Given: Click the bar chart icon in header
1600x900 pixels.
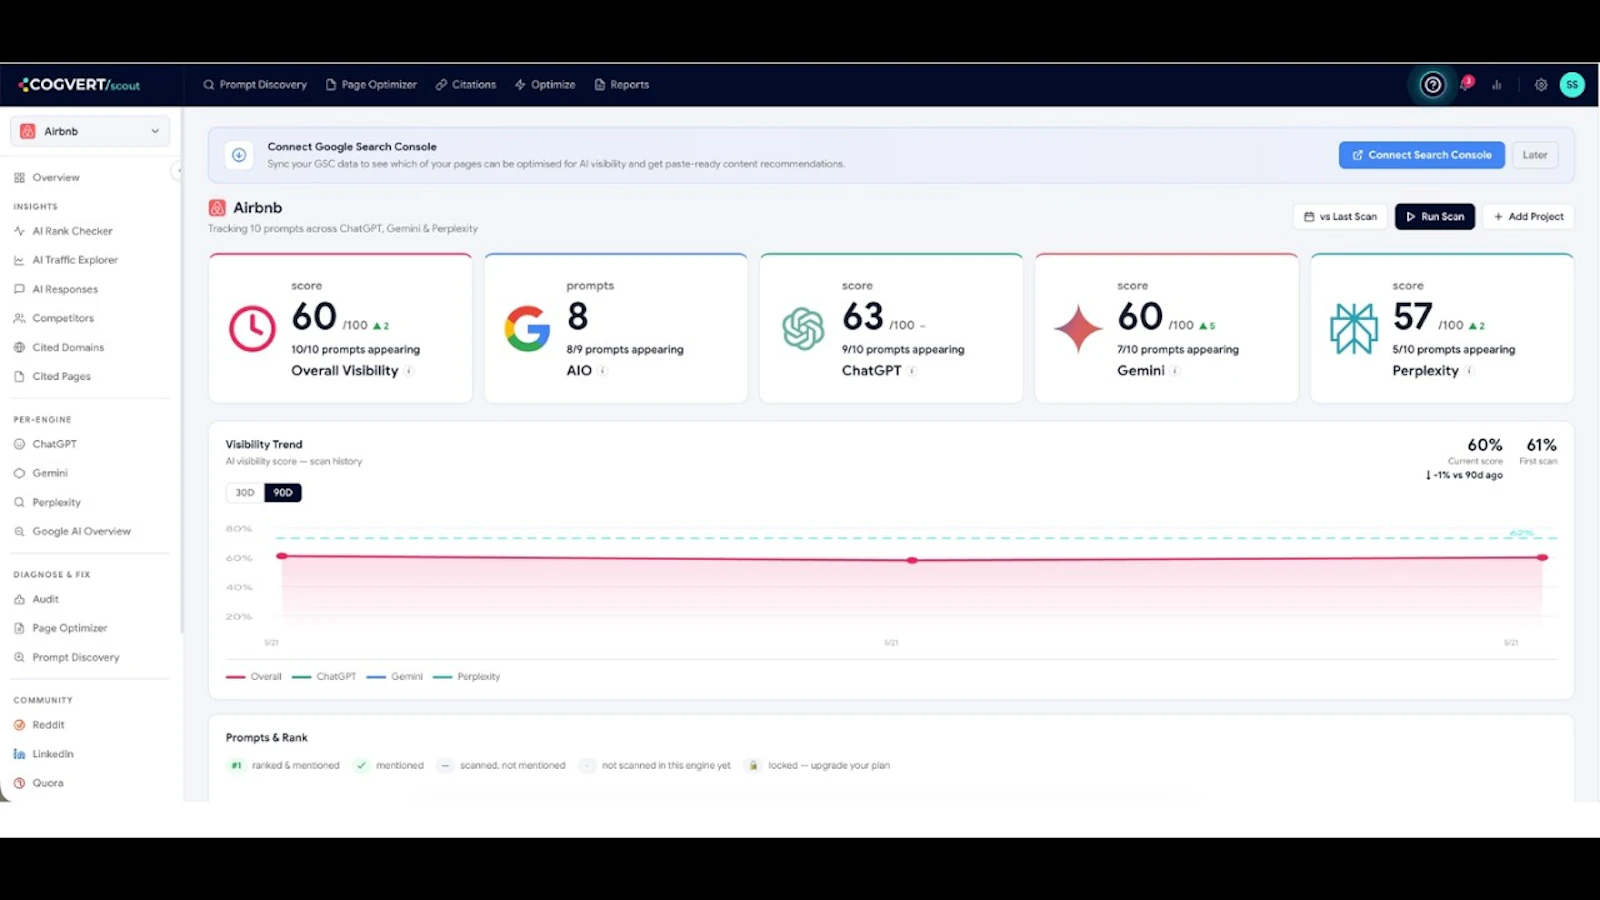Looking at the screenshot, I should (1497, 85).
